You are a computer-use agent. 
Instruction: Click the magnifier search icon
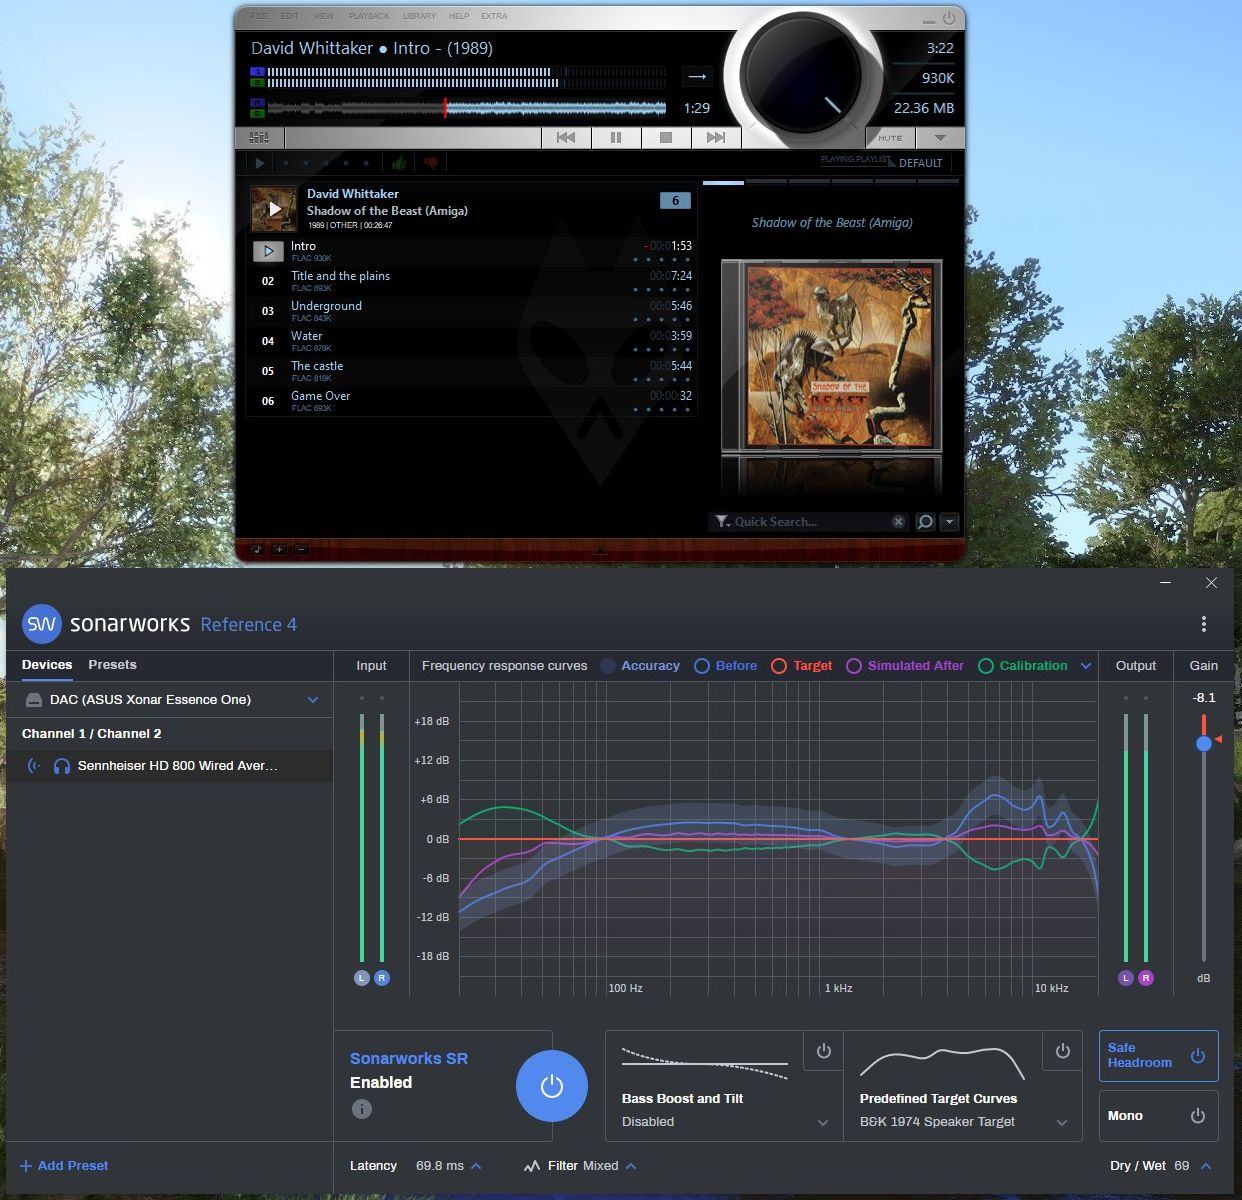tap(925, 522)
